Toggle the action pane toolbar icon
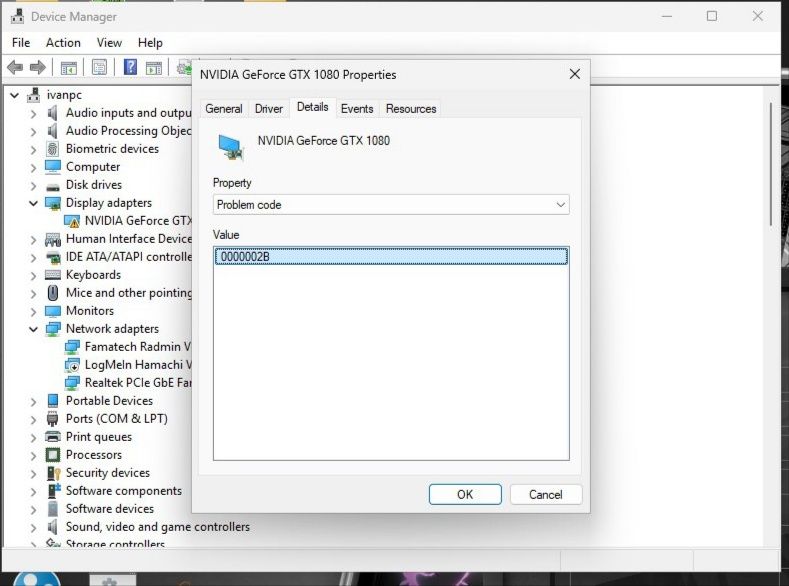This screenshot has height=586, width=789. click(x=153, y=67)
